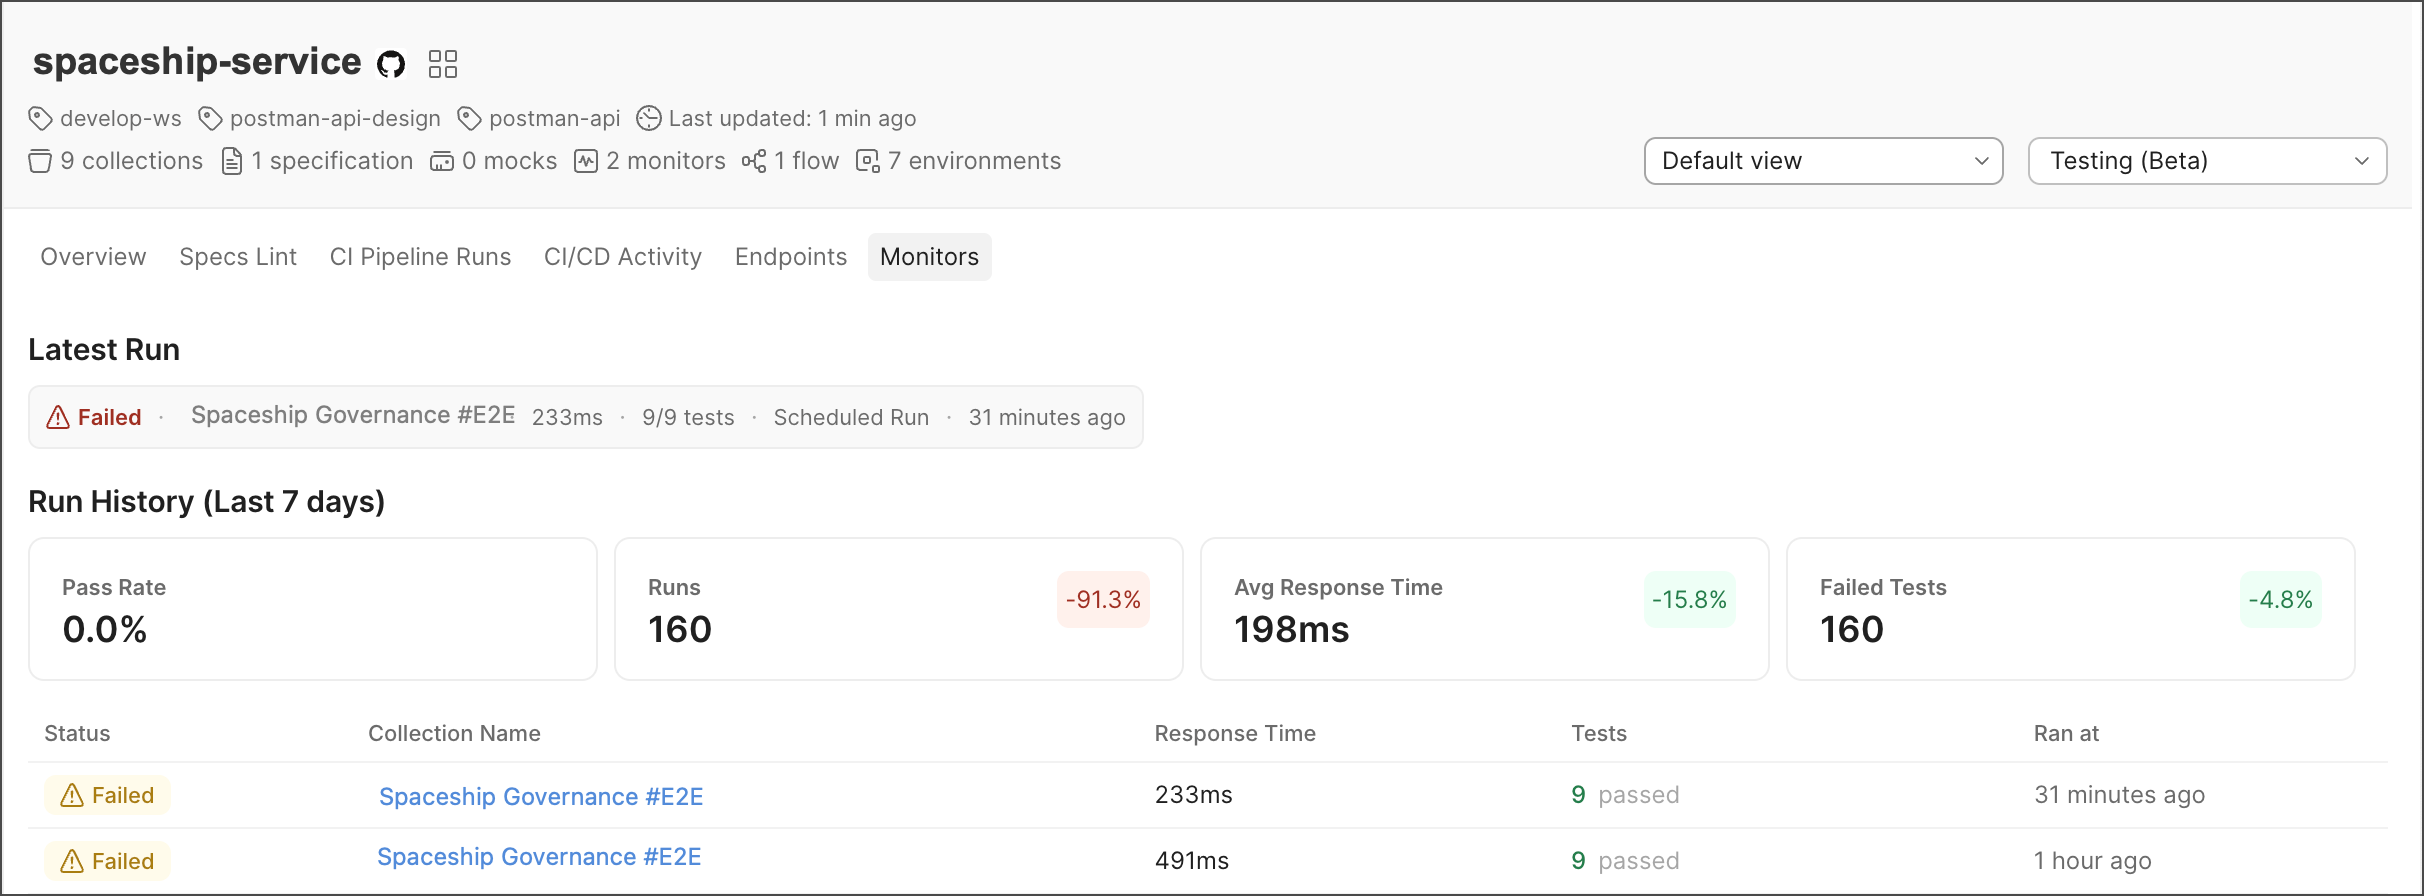Click the Runs 160 card

pyautogui.click(x=899, y=609)
